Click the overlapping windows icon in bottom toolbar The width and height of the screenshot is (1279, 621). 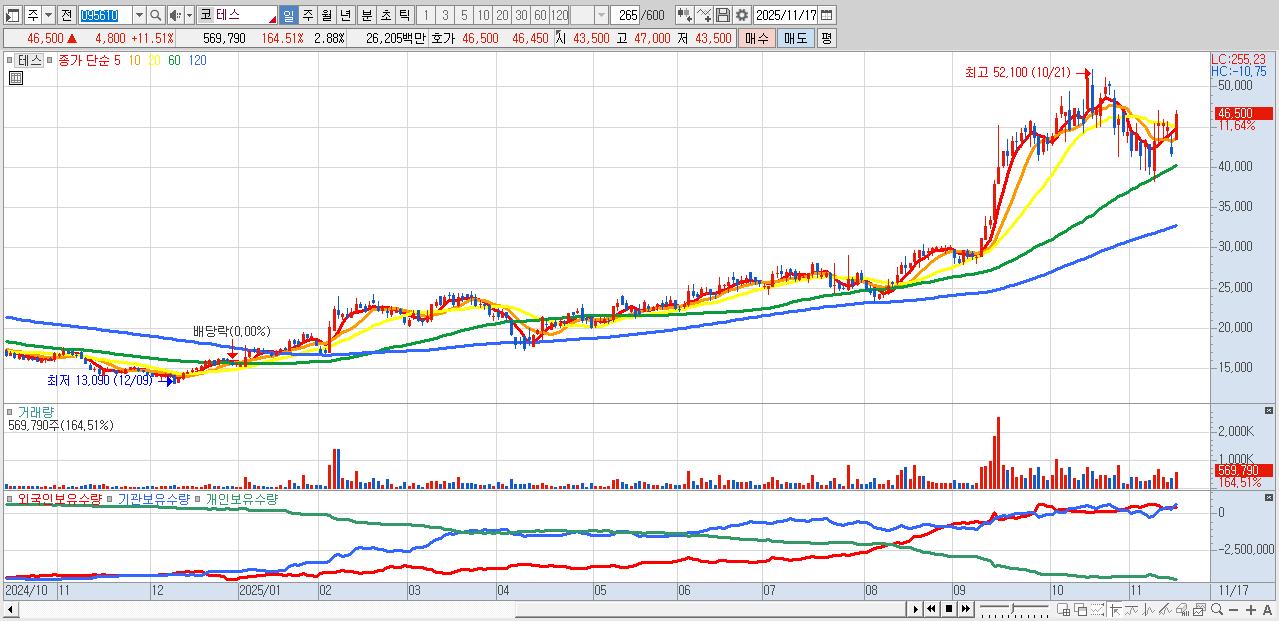coord(1081,609)
